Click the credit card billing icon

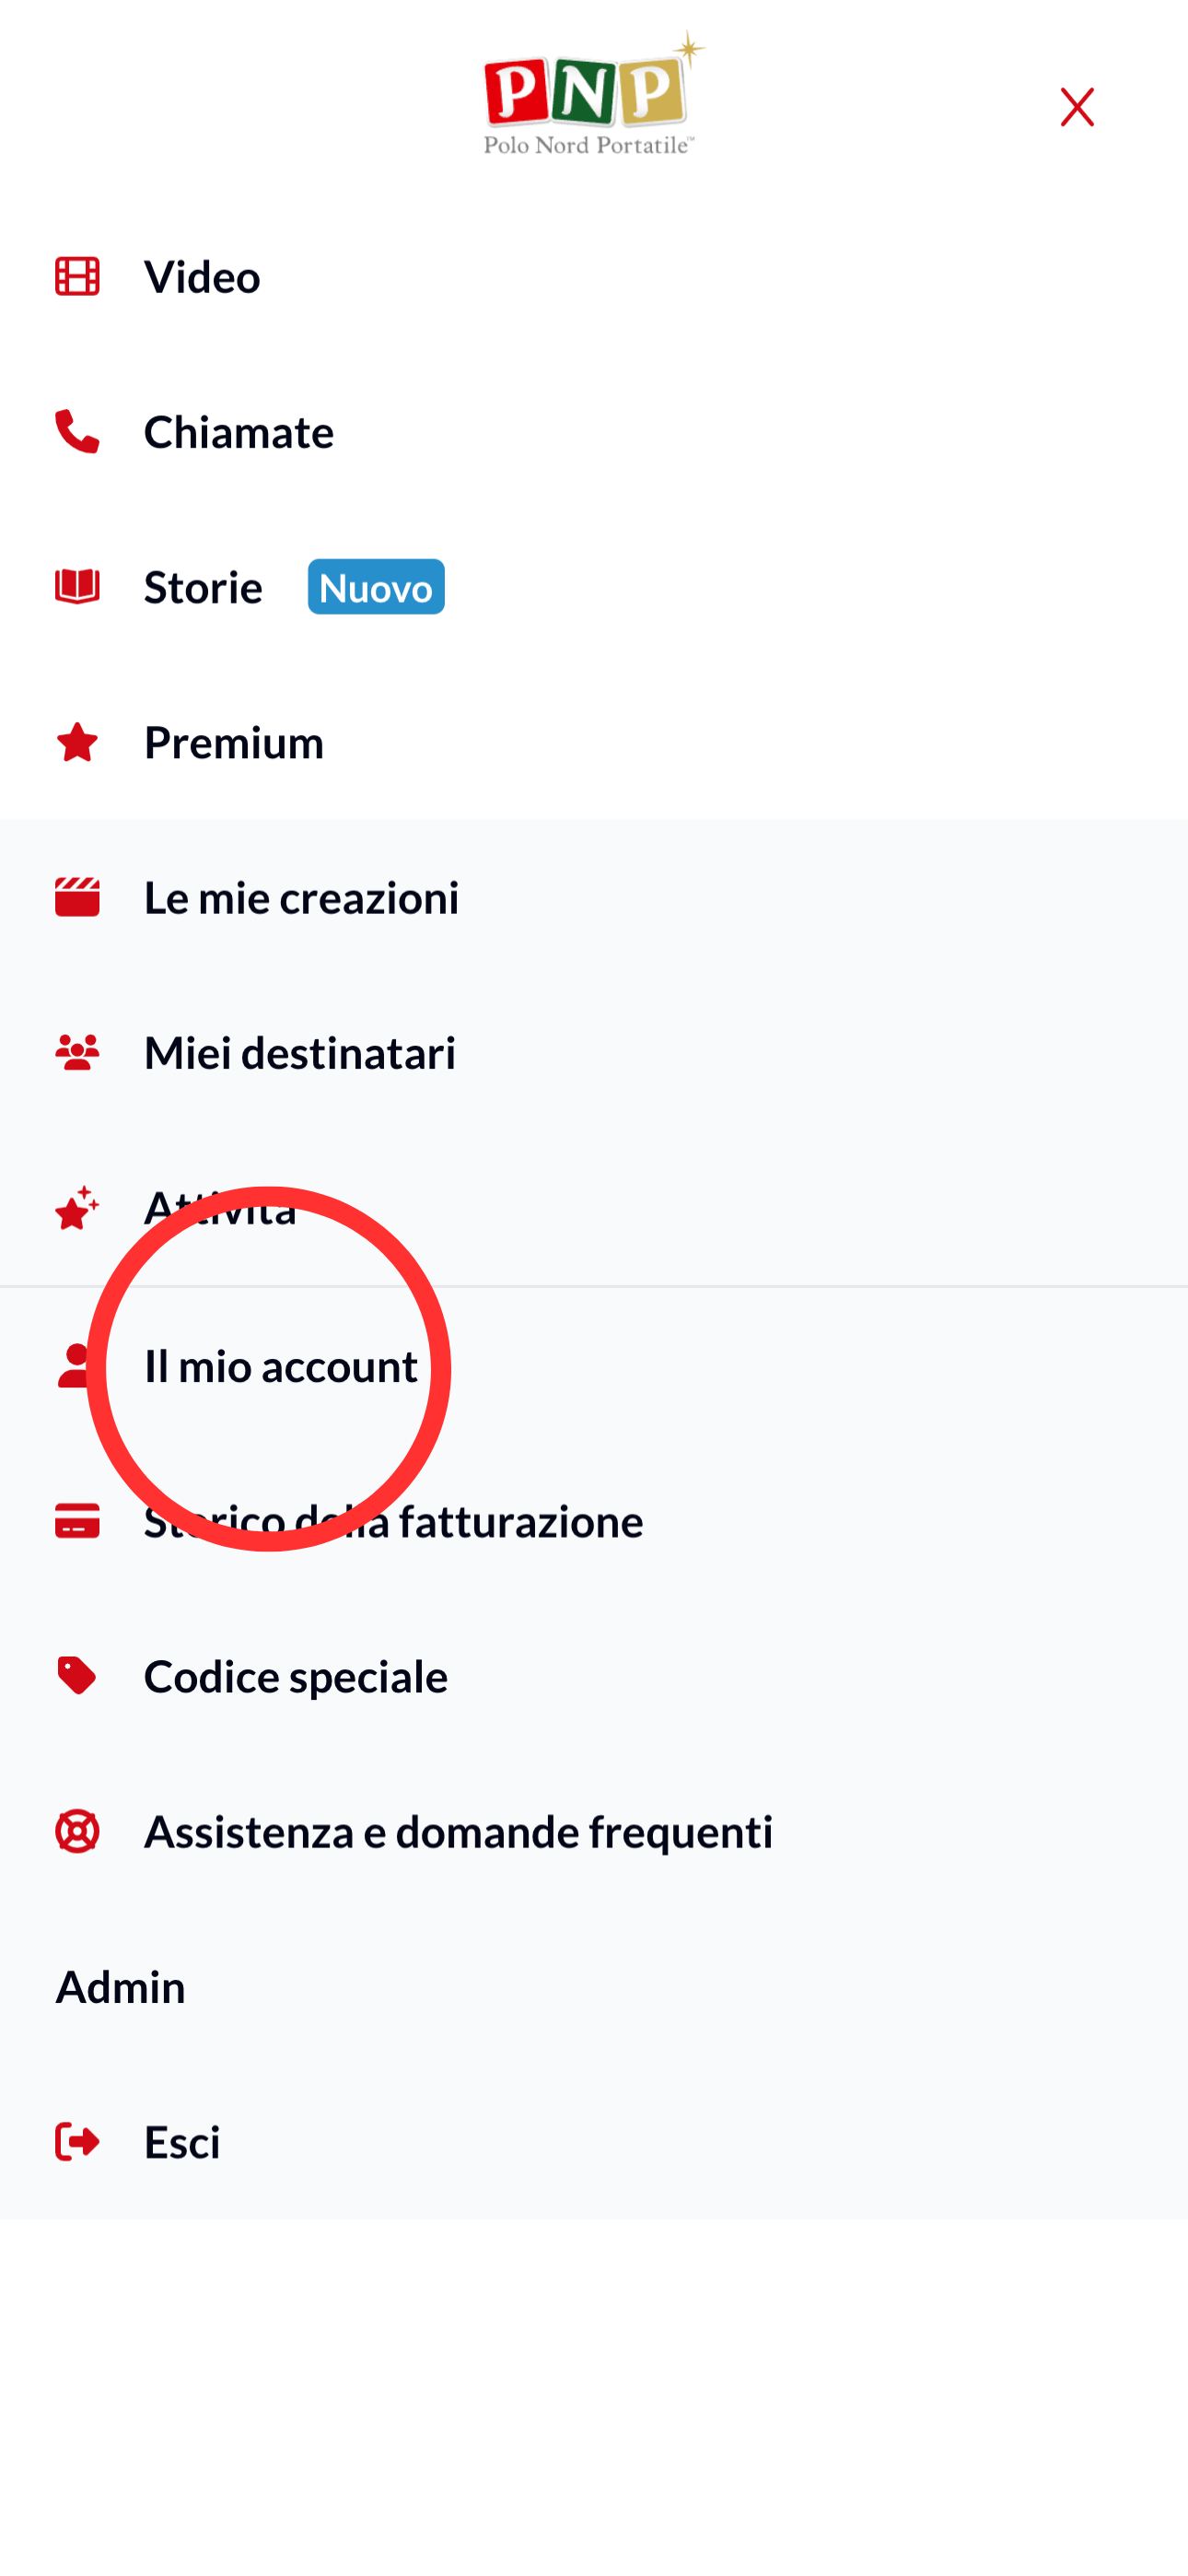[77, 1521]
